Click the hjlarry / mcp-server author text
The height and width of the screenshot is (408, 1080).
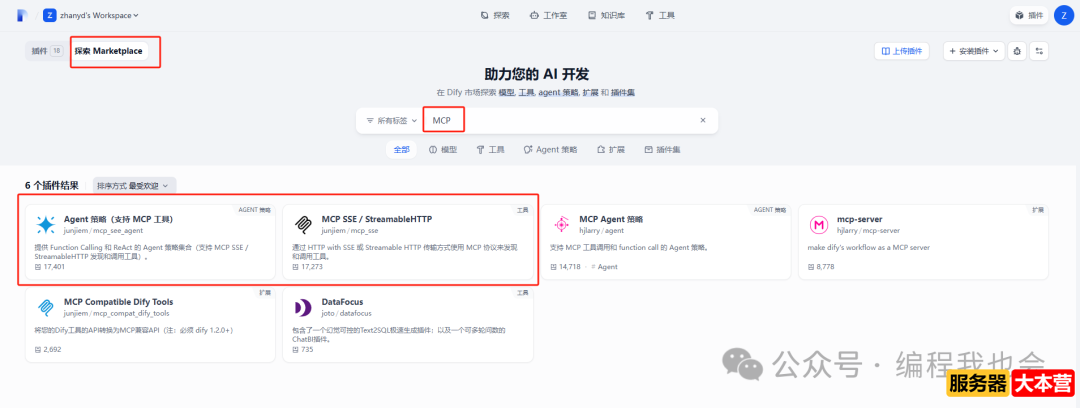click(868, 230)
